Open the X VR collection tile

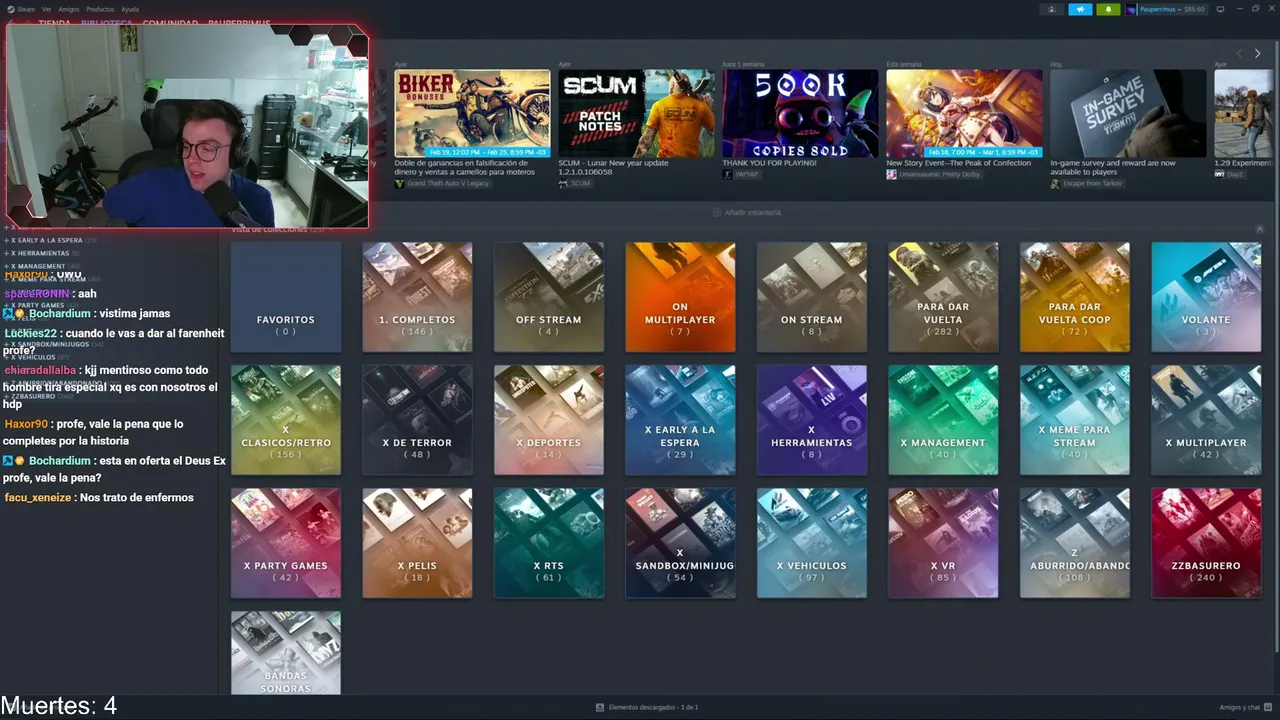pyautogui.click(x=943, y=543)
